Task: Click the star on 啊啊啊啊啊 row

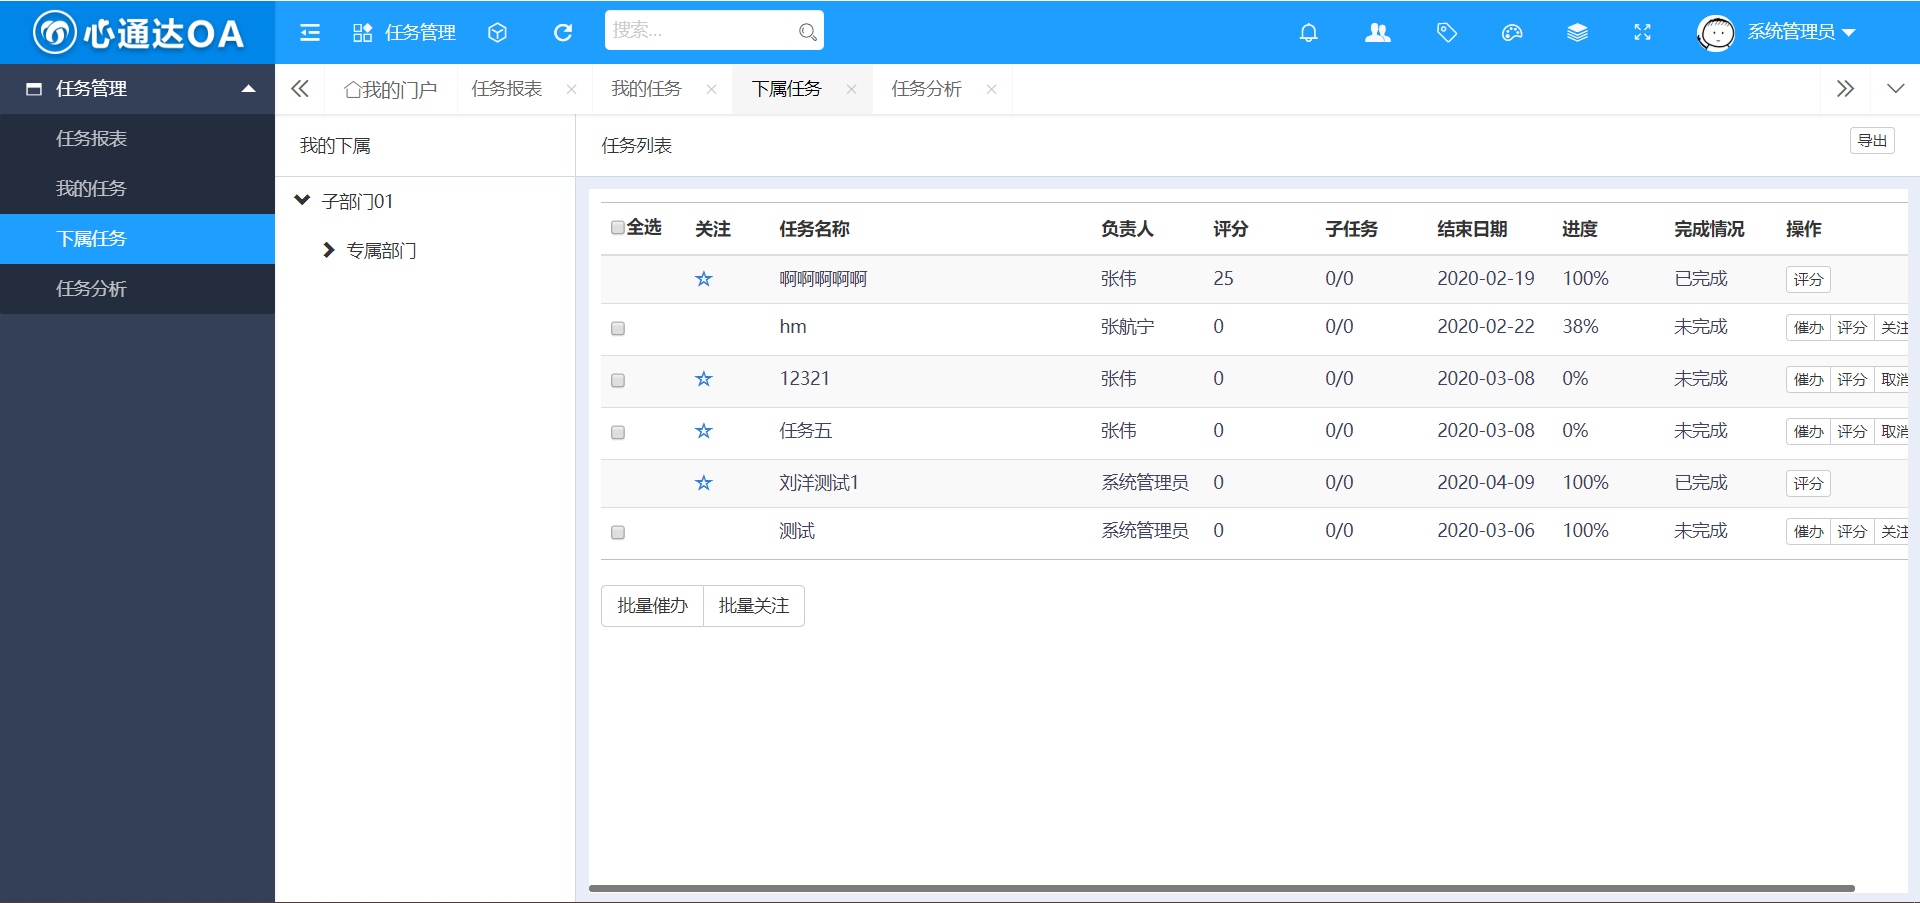Action: pos(704,279)
